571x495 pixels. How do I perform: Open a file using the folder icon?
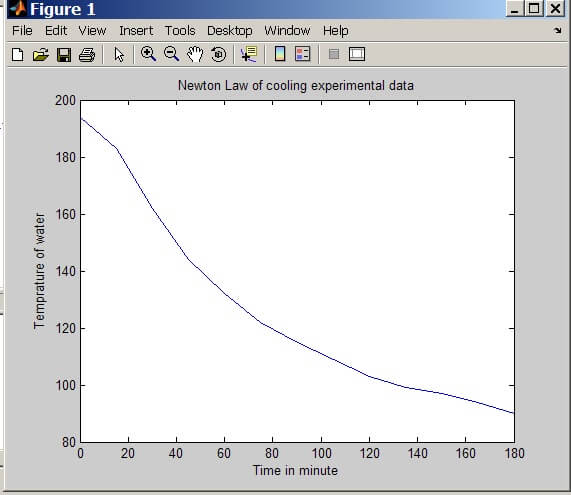click(x=40, y=55)
